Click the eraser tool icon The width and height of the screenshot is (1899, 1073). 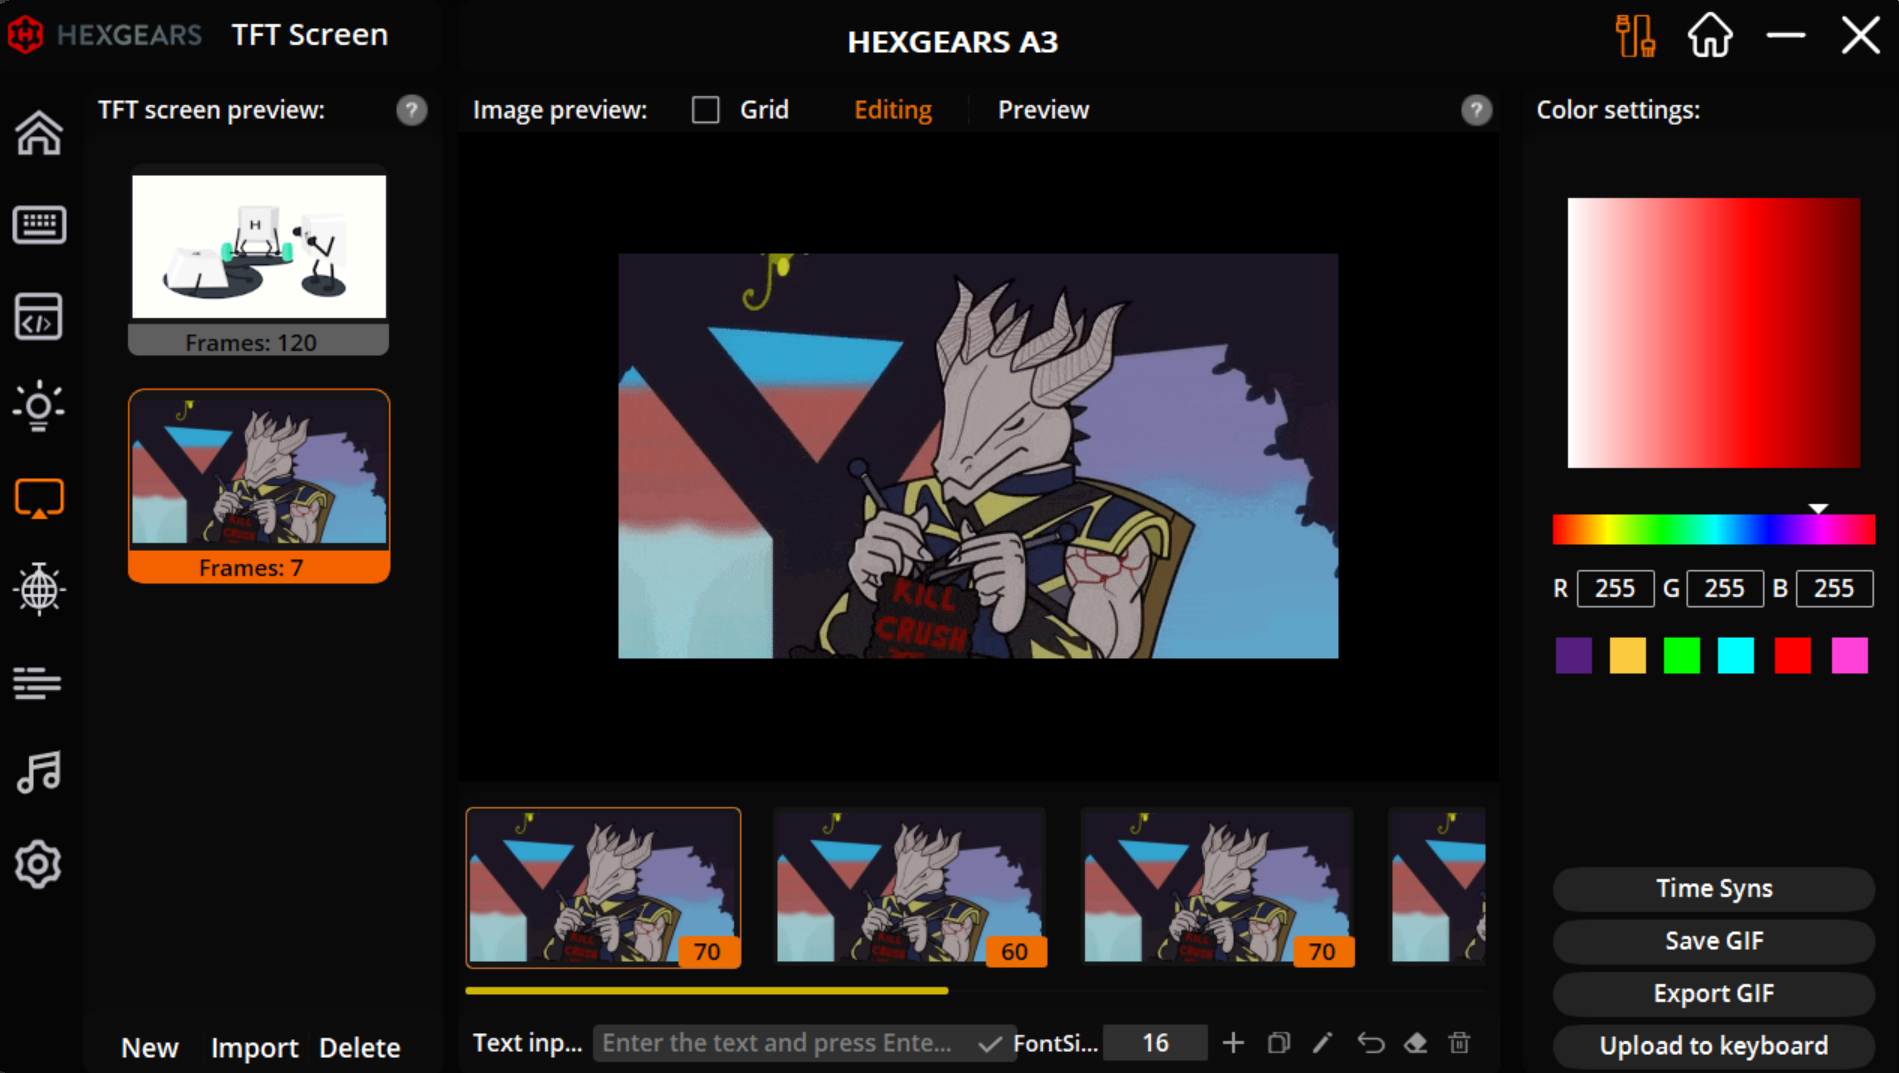point(1415,1043)
